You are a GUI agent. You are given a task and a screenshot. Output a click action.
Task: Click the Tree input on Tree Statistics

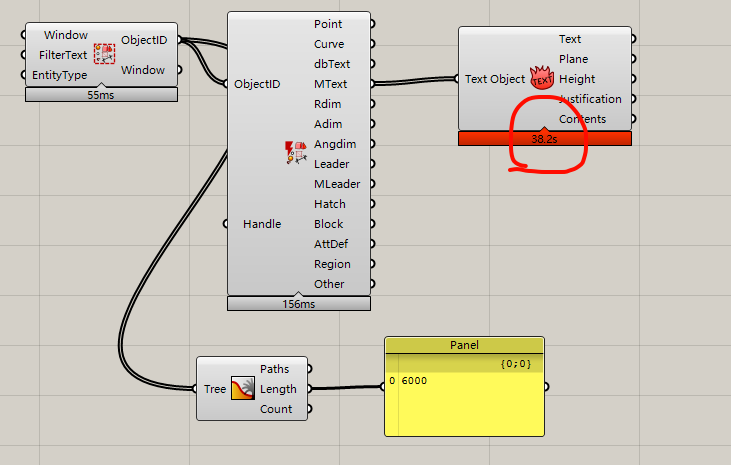(215, 389)
